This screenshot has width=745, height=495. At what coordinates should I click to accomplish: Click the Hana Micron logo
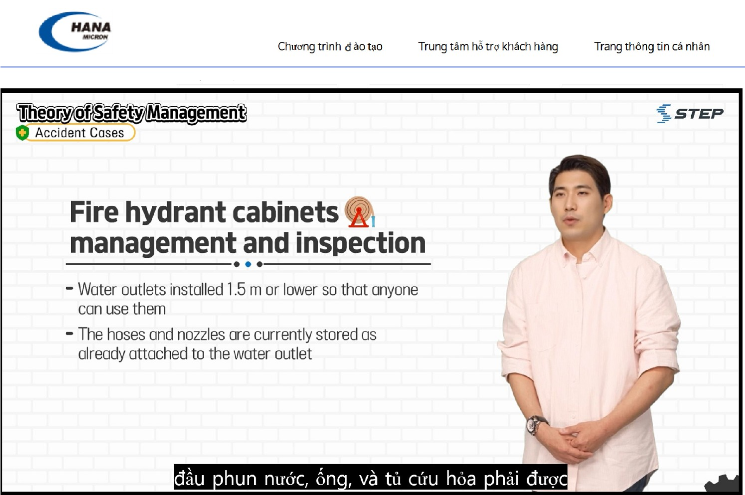point(77,31)
